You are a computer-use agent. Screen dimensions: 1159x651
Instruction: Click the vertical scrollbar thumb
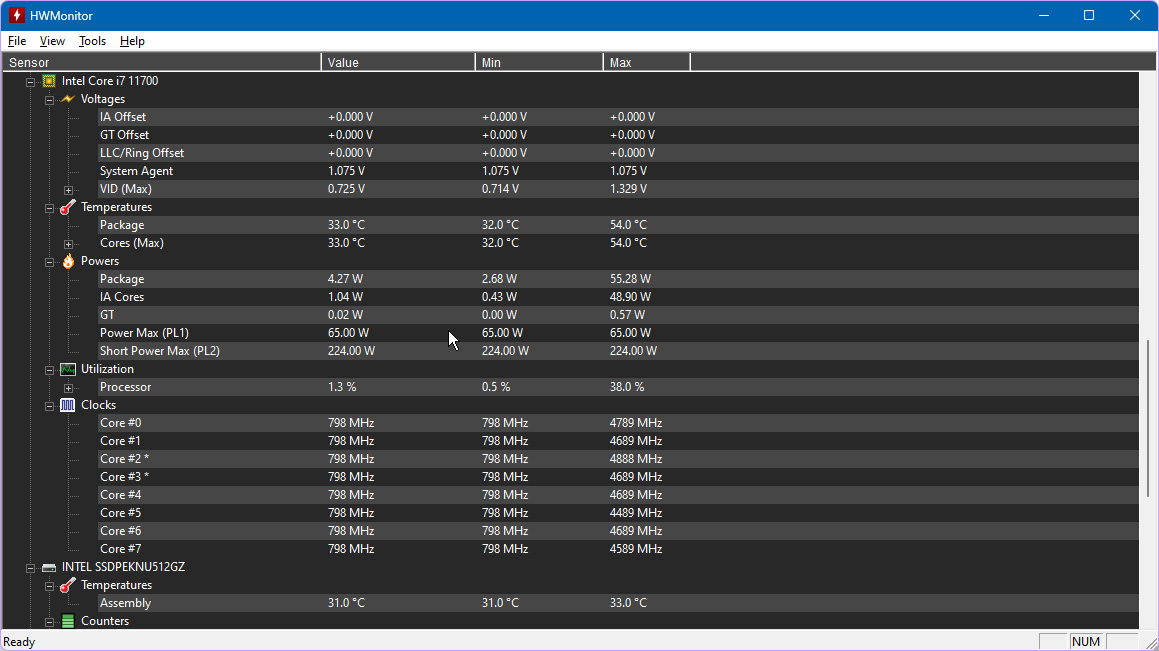coord(1148,418)
